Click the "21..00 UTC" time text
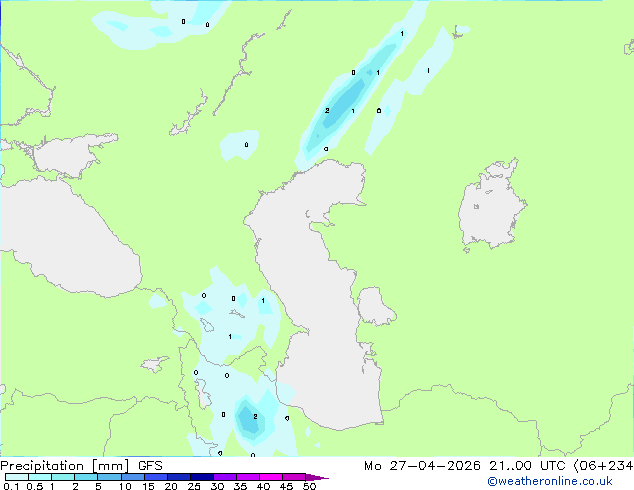The height and width of the screenshot is (490, 634). tap(527, 466)
